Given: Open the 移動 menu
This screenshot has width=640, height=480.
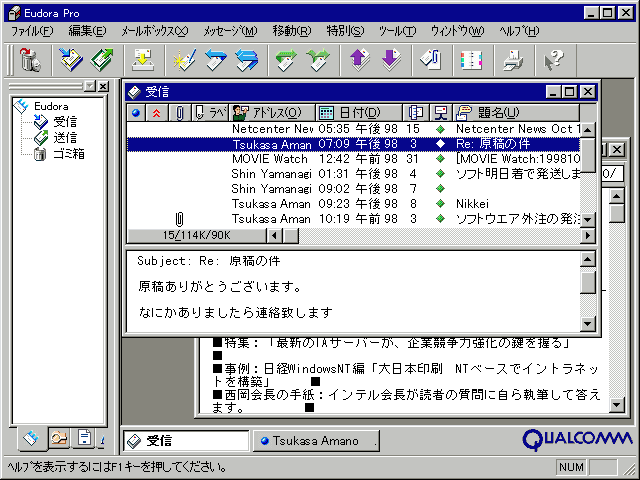Looking at the screenshot, I should point(292,31).
